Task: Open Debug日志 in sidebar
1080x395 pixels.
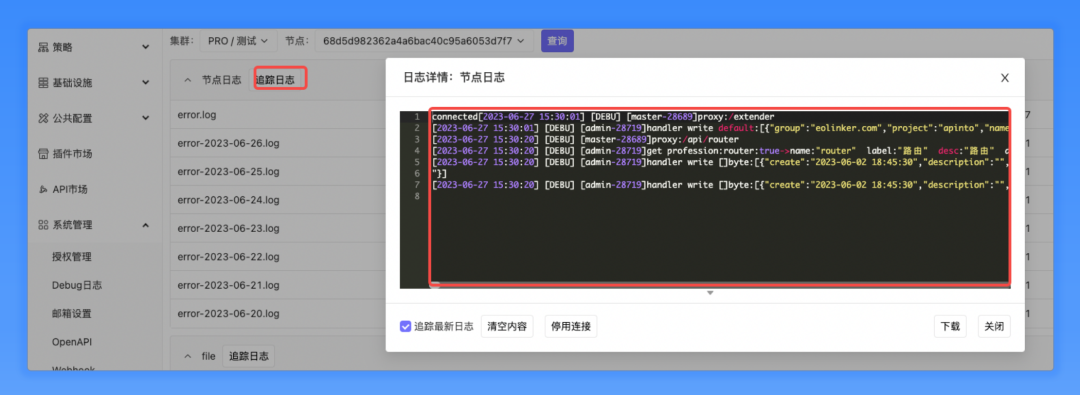Action: [76, 285]
